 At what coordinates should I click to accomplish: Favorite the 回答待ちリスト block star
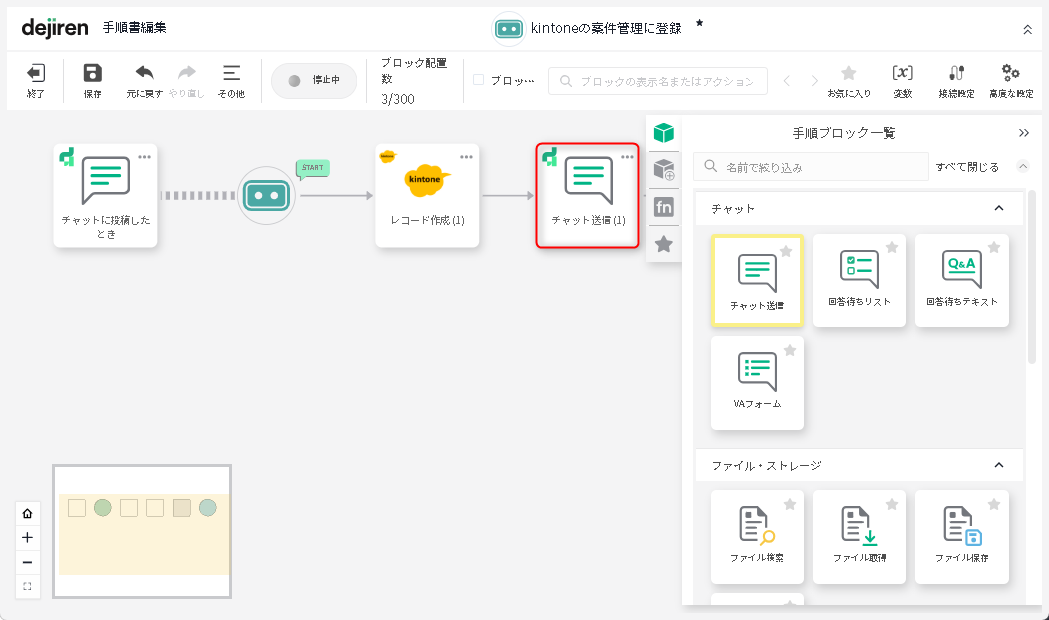tap(892, 247)
